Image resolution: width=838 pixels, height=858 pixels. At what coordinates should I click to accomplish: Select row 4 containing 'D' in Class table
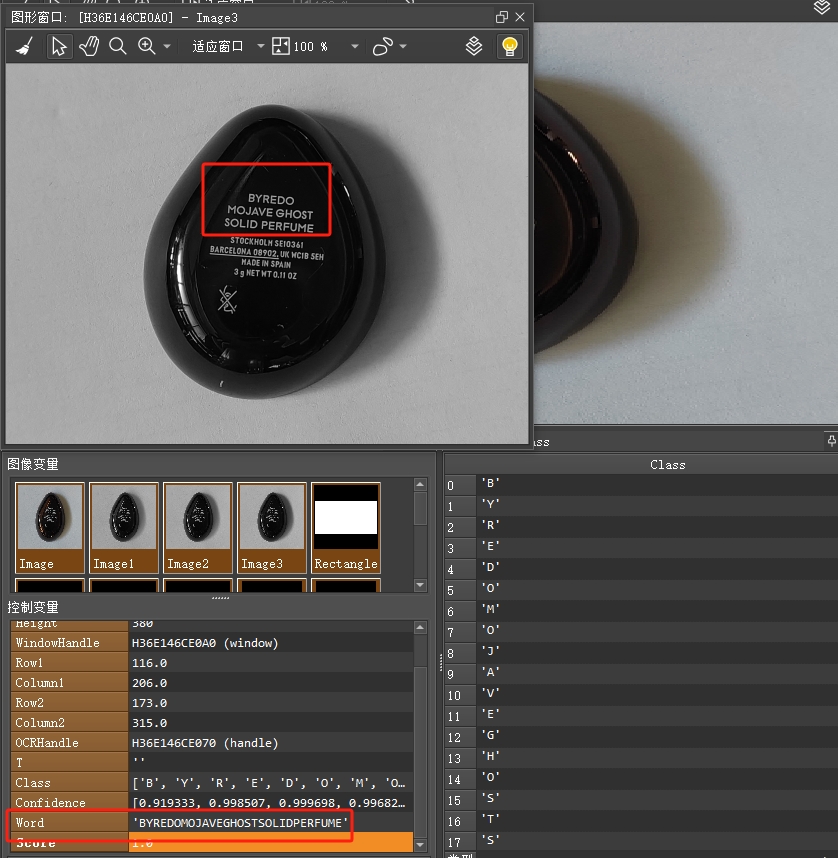point(641,569)
